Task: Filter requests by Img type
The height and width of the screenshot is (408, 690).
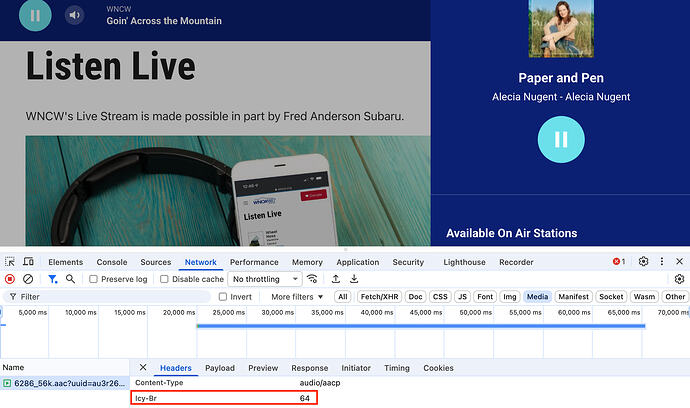Action: tap(510, 297)
